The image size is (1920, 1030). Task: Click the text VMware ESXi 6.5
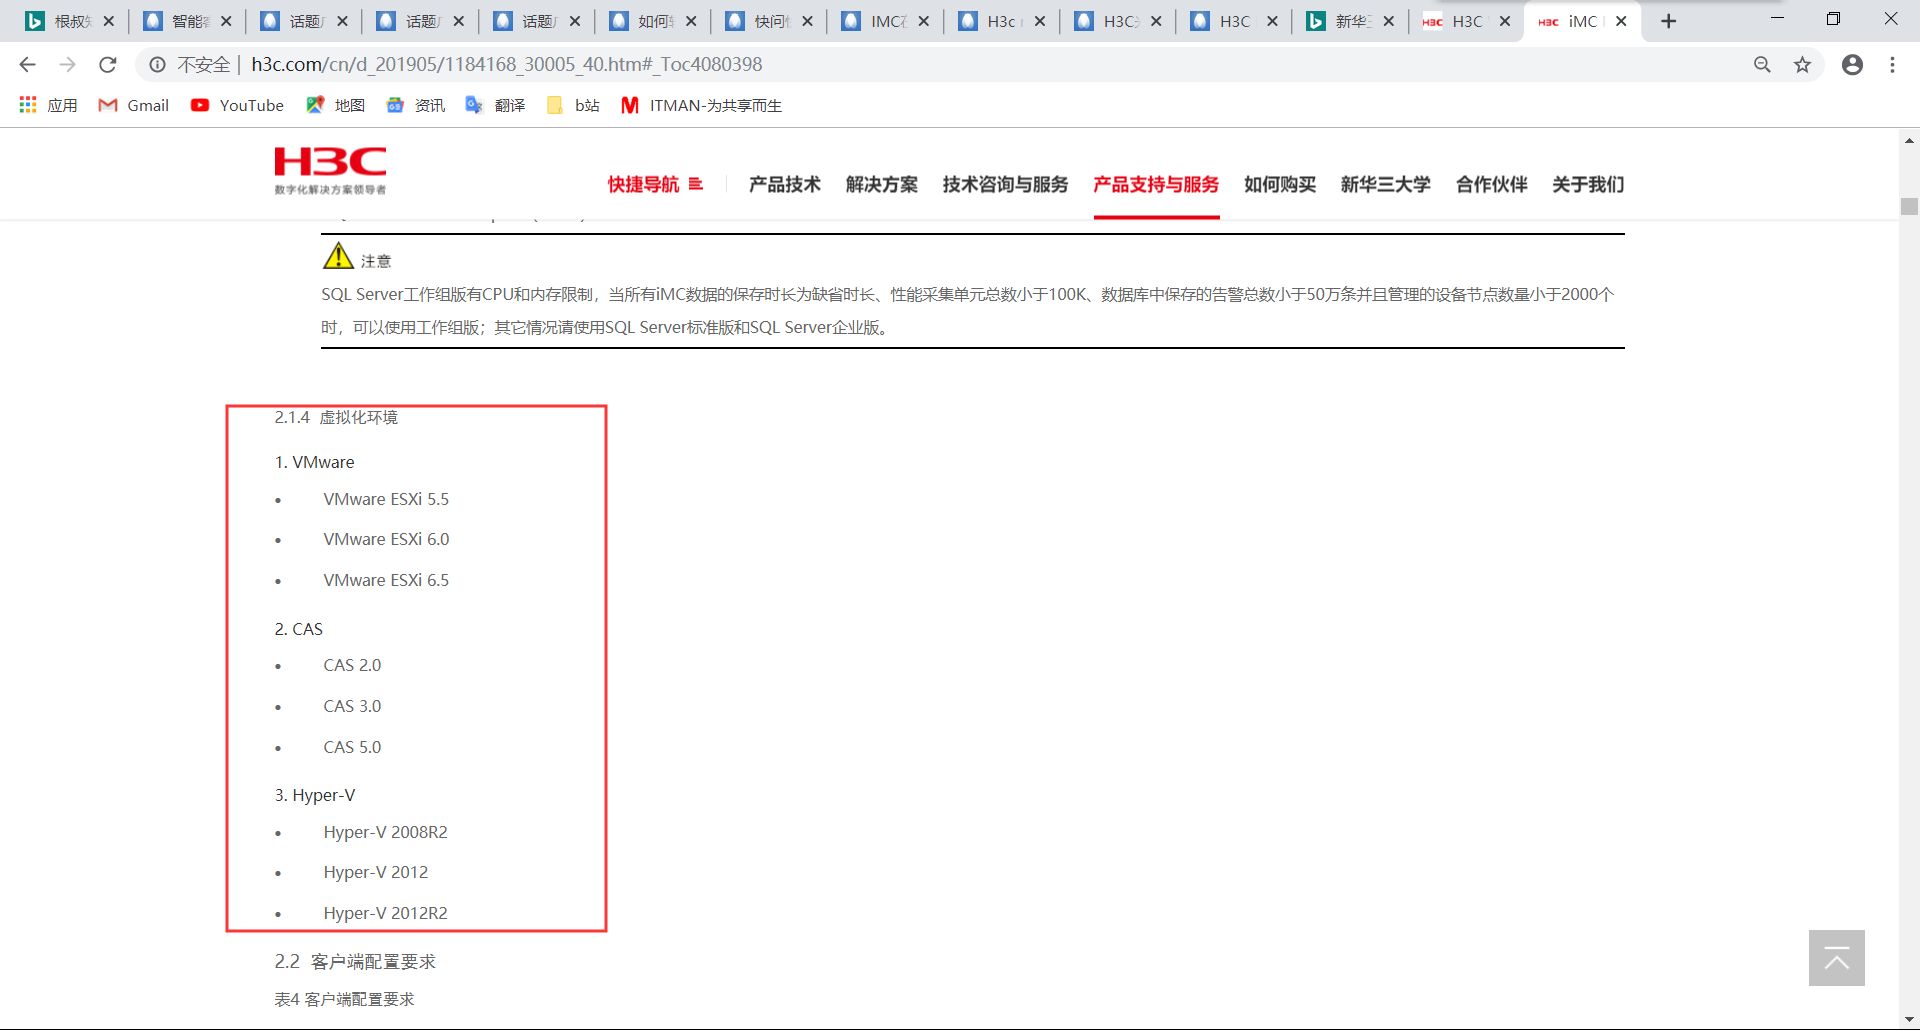386,580
